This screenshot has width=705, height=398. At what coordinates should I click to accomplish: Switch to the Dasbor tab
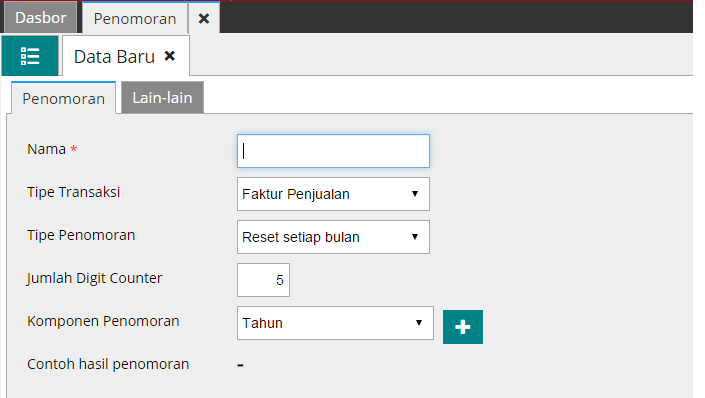[x=40, y=18]
